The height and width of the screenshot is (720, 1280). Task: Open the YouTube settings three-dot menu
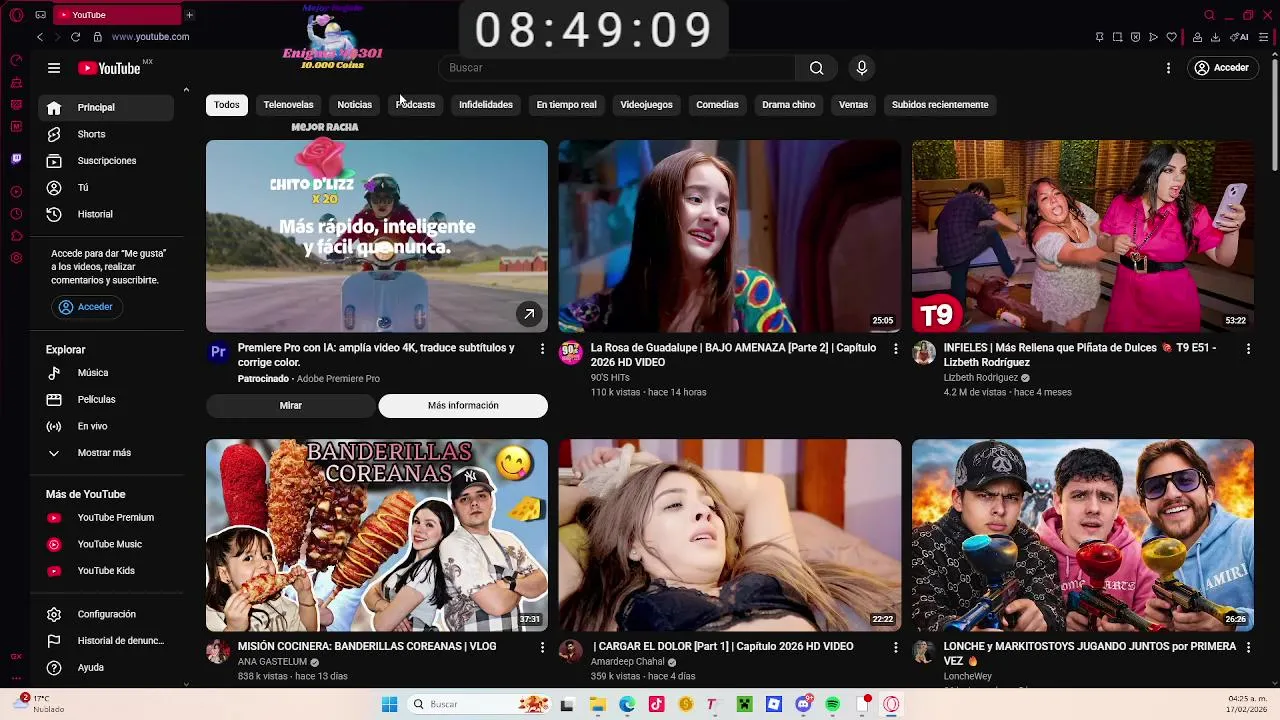[x=1168, y=68]
